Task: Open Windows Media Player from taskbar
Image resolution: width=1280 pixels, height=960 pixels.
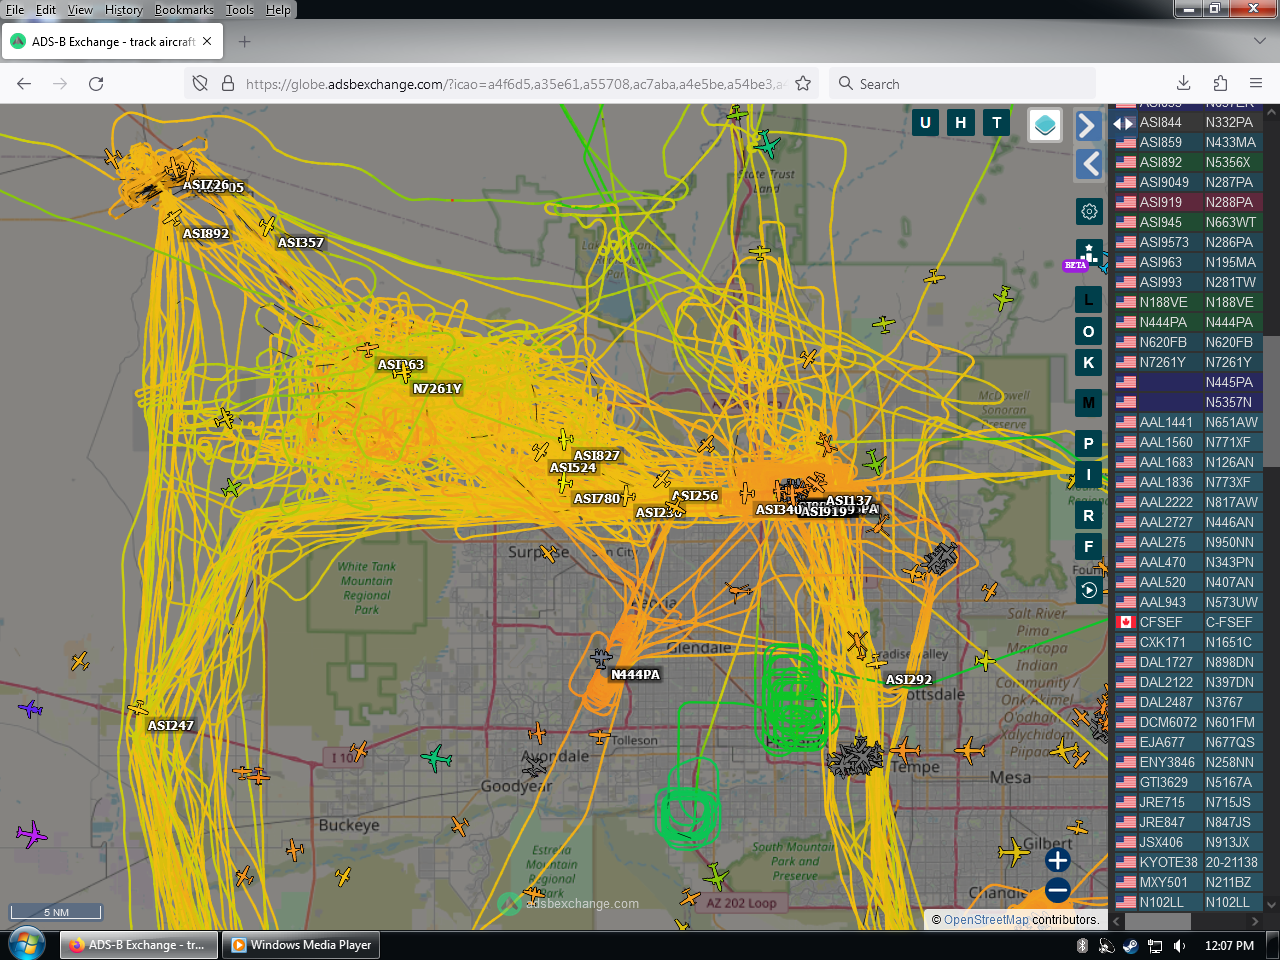Action: coord(302,945)
